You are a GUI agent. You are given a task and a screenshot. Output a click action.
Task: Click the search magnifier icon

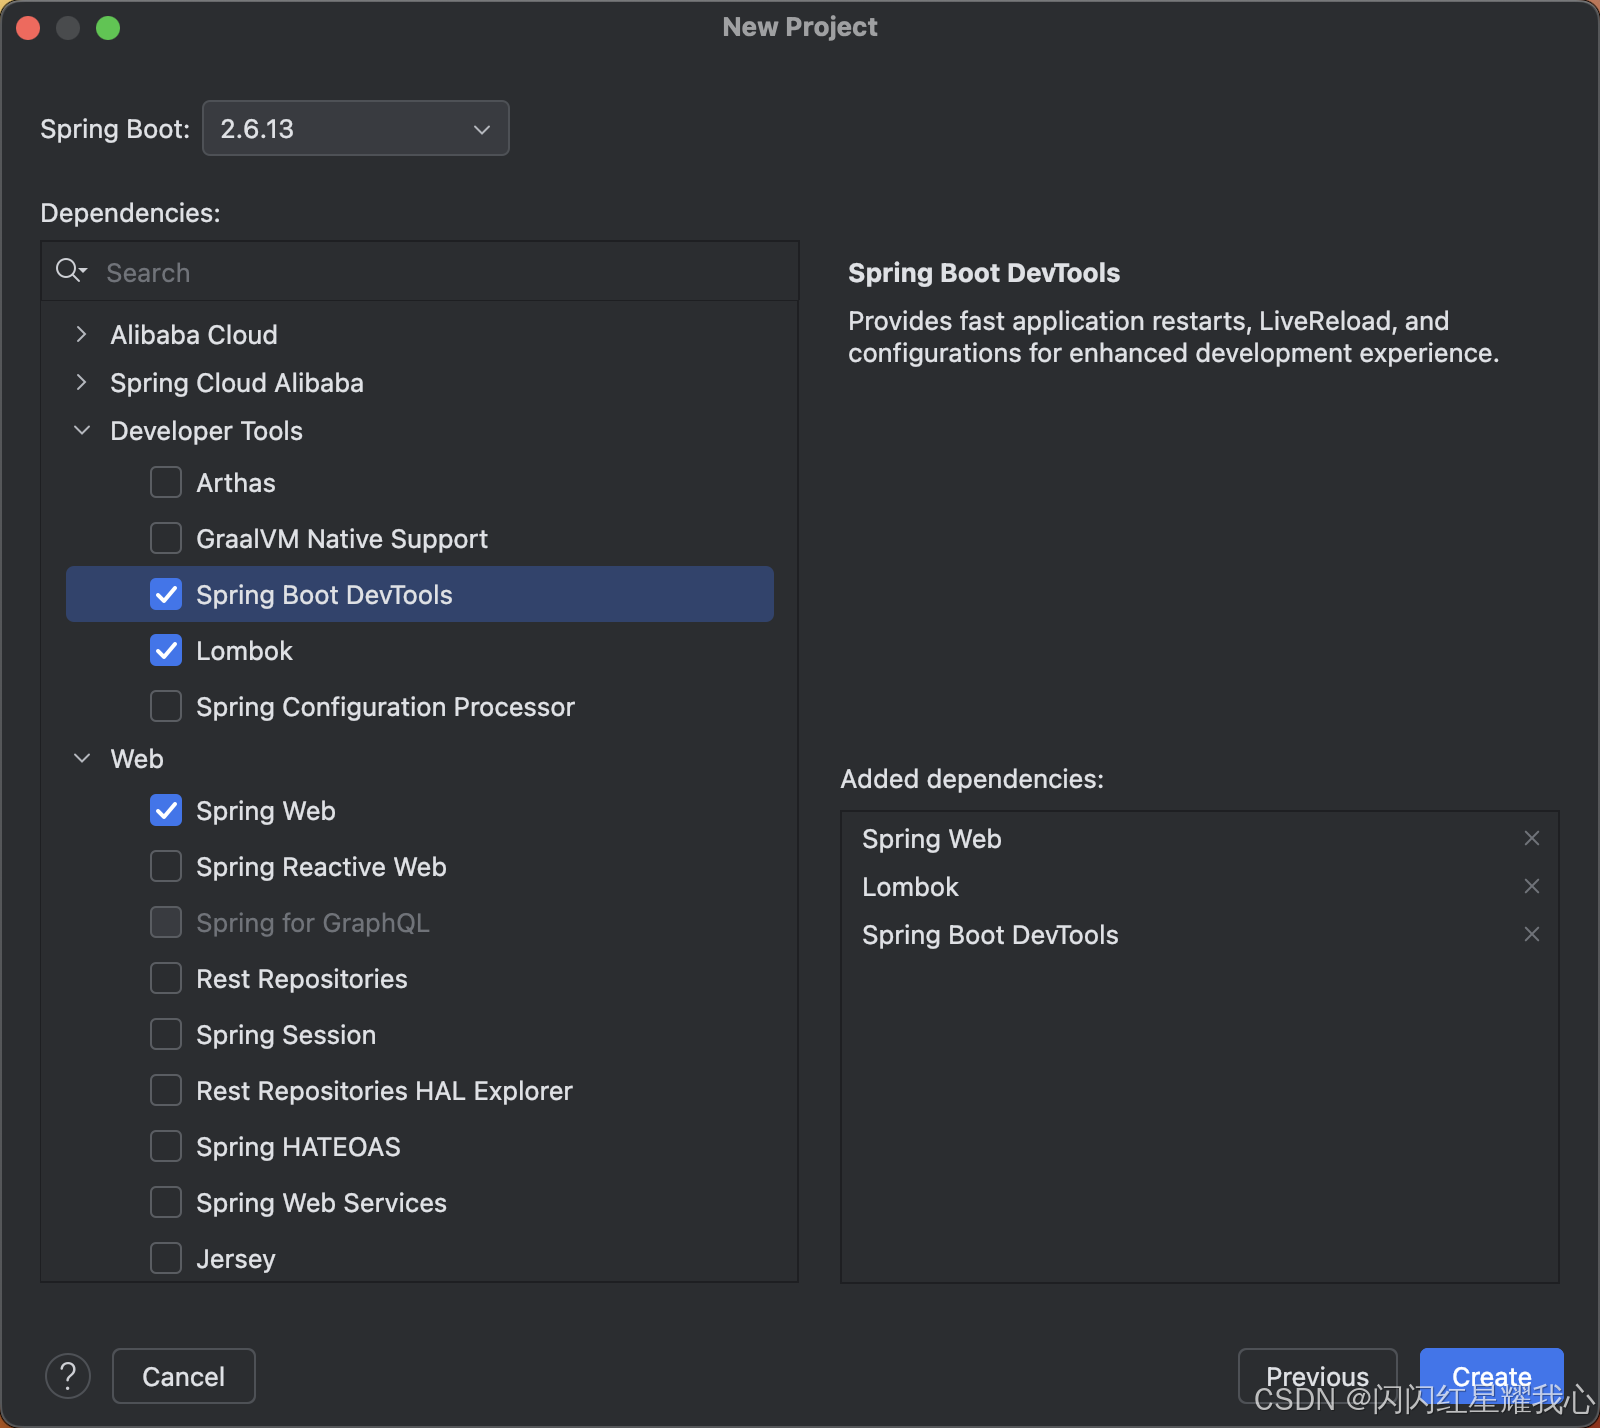coord(71,271)
